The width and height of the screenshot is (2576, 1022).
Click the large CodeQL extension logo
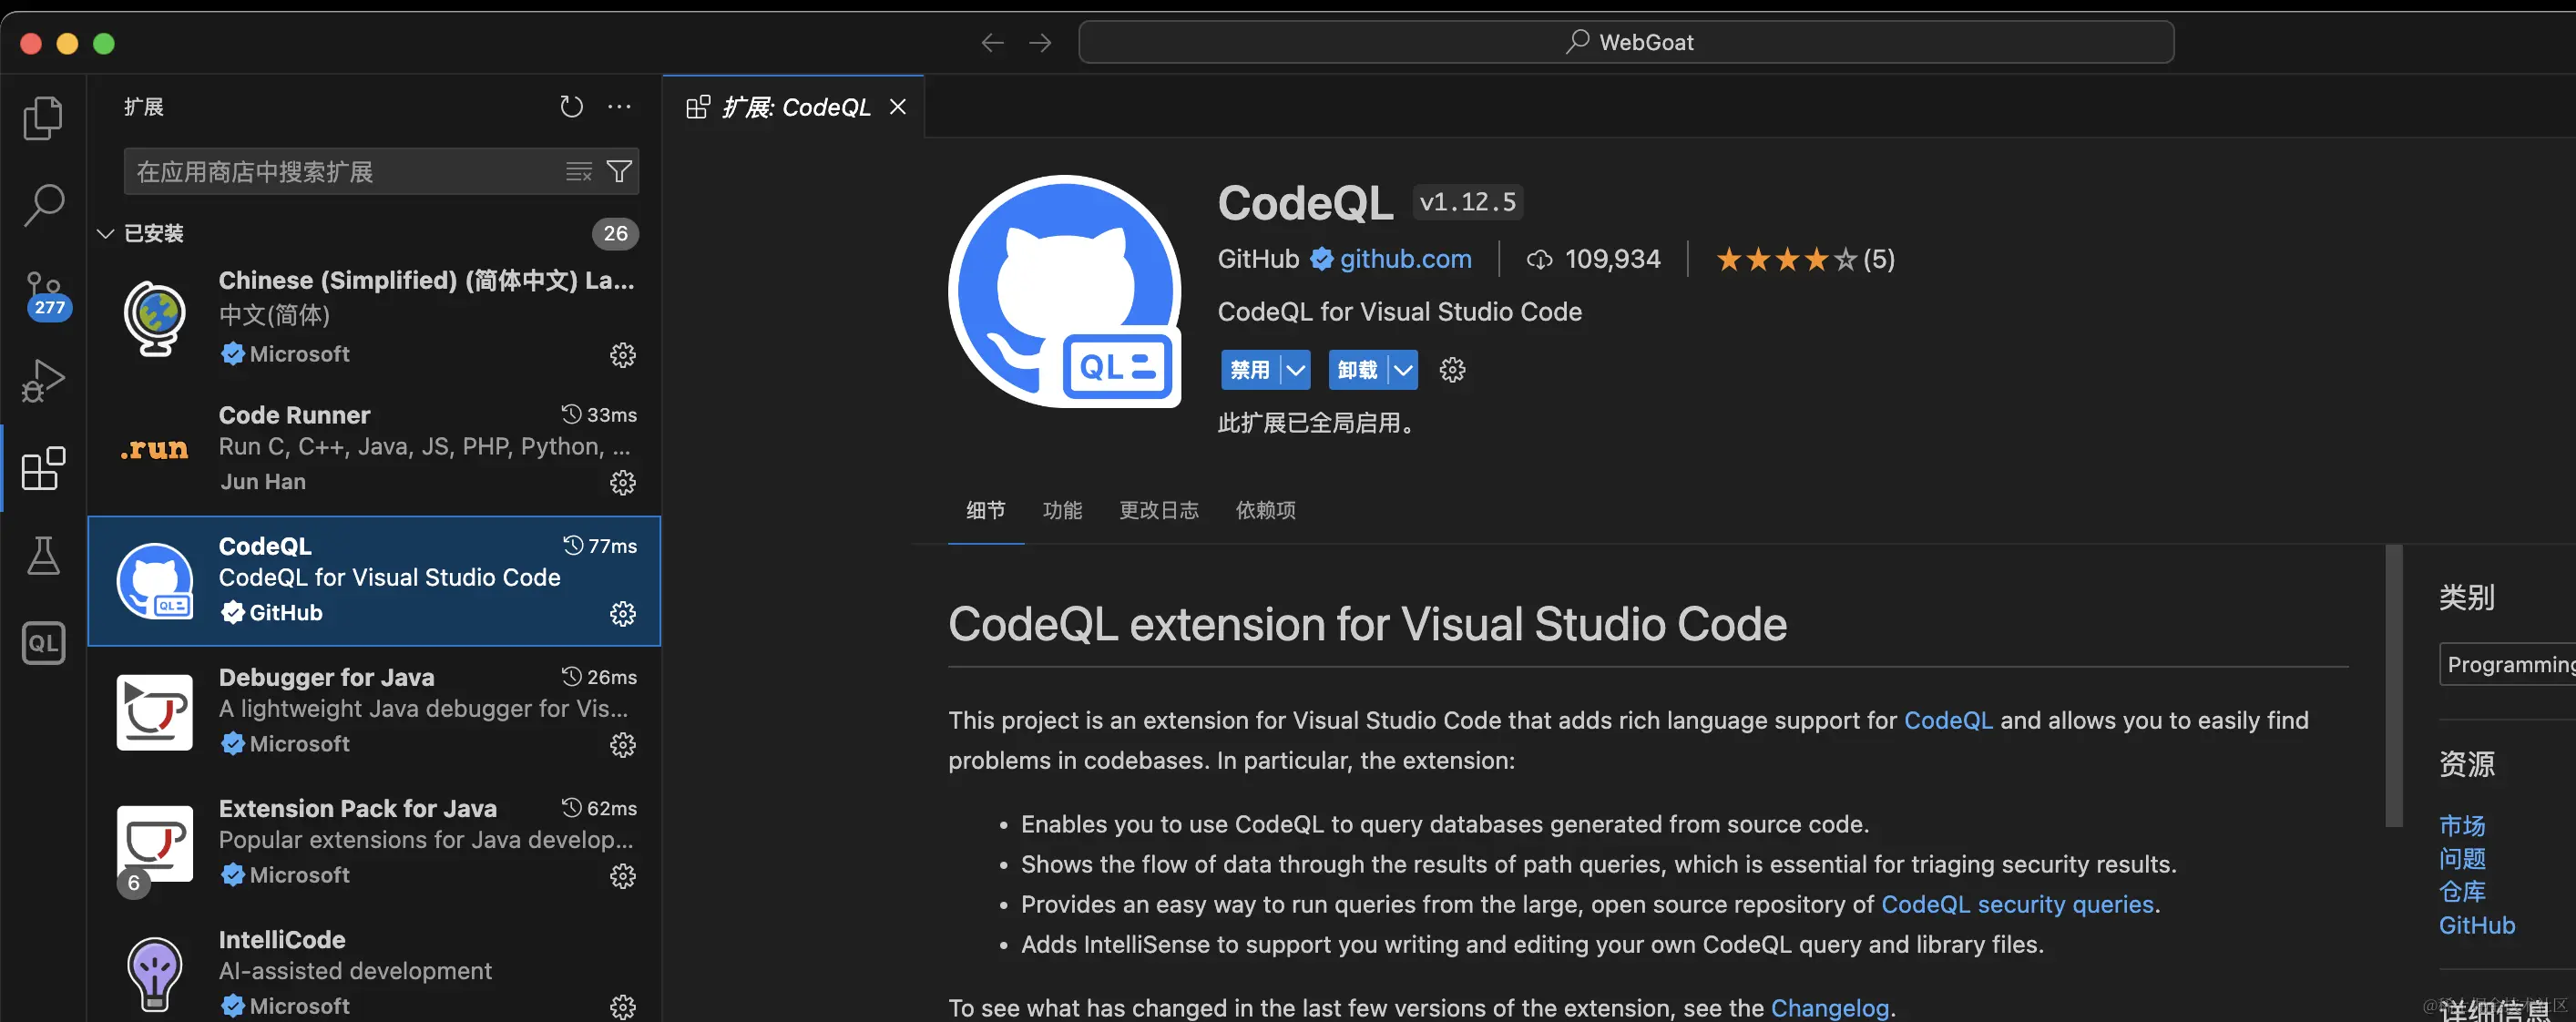(1065, 292)
